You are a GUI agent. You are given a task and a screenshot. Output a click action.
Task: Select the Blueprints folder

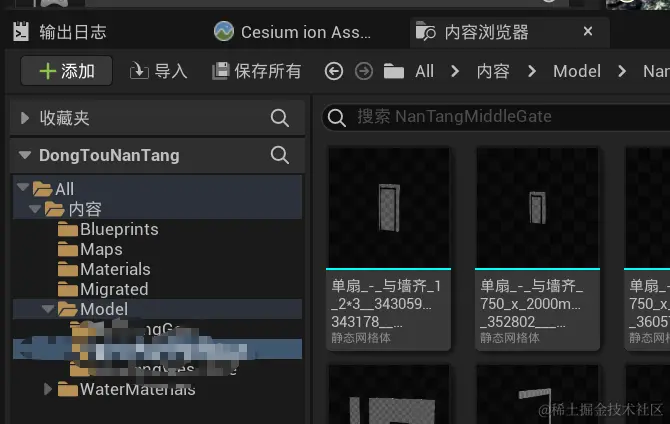[157, 229]
